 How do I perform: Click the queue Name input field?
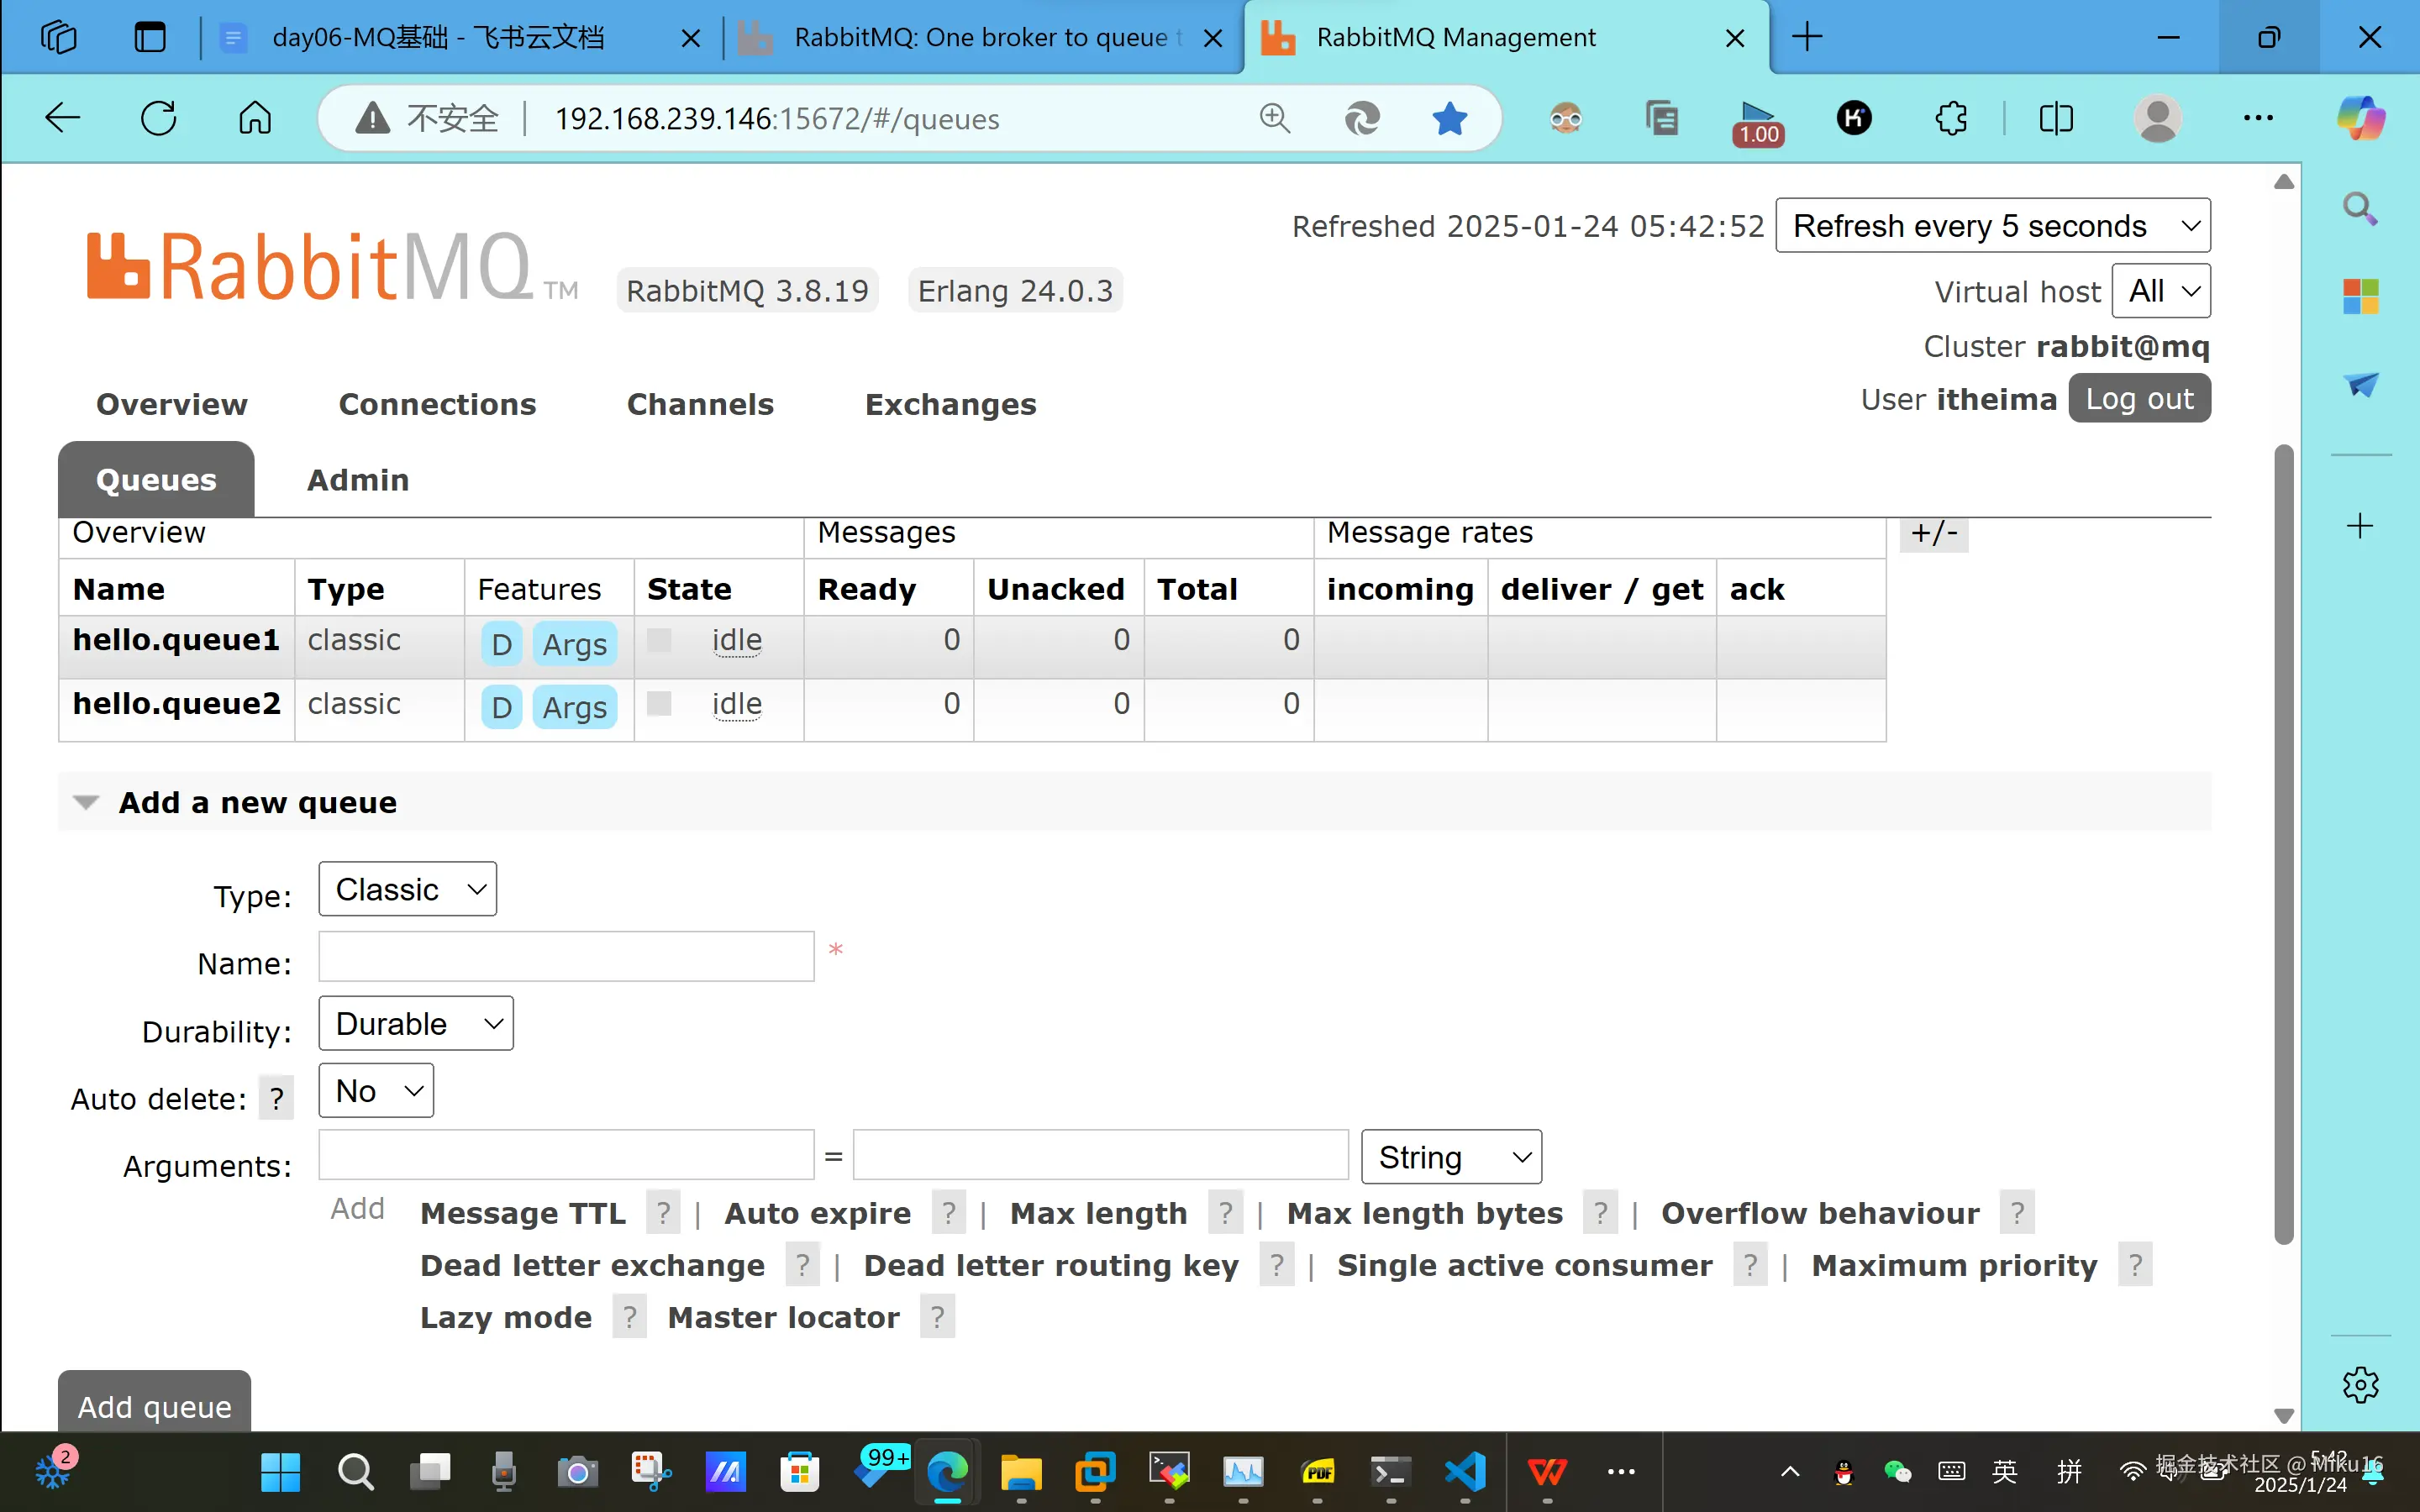coord(566,957)
